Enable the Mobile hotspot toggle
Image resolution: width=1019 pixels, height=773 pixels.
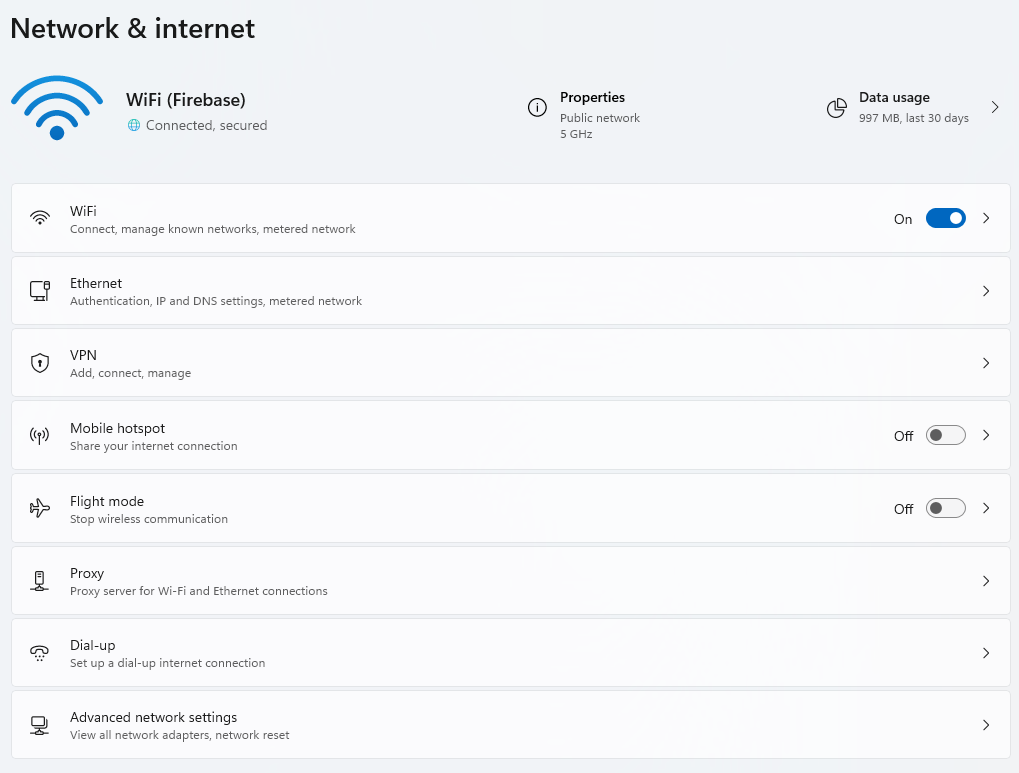944,435
